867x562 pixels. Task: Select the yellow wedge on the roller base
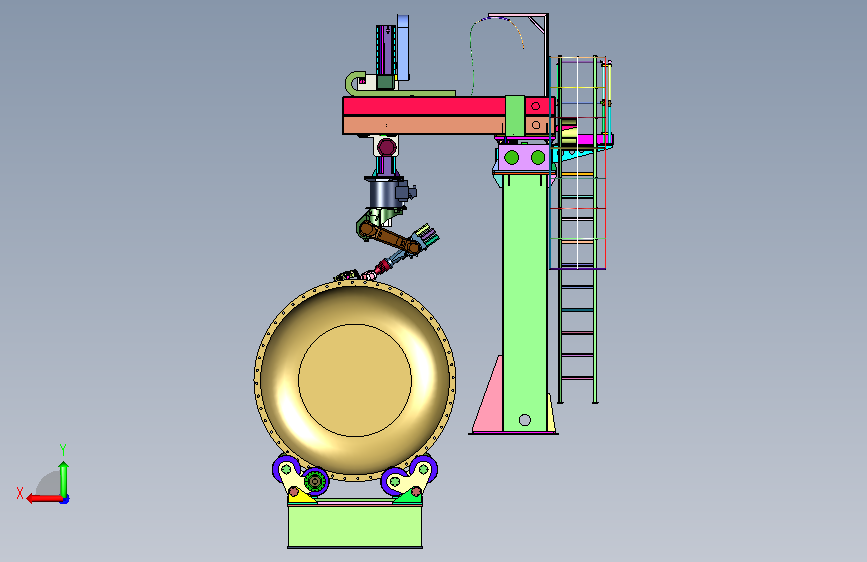tap(301, 498)
